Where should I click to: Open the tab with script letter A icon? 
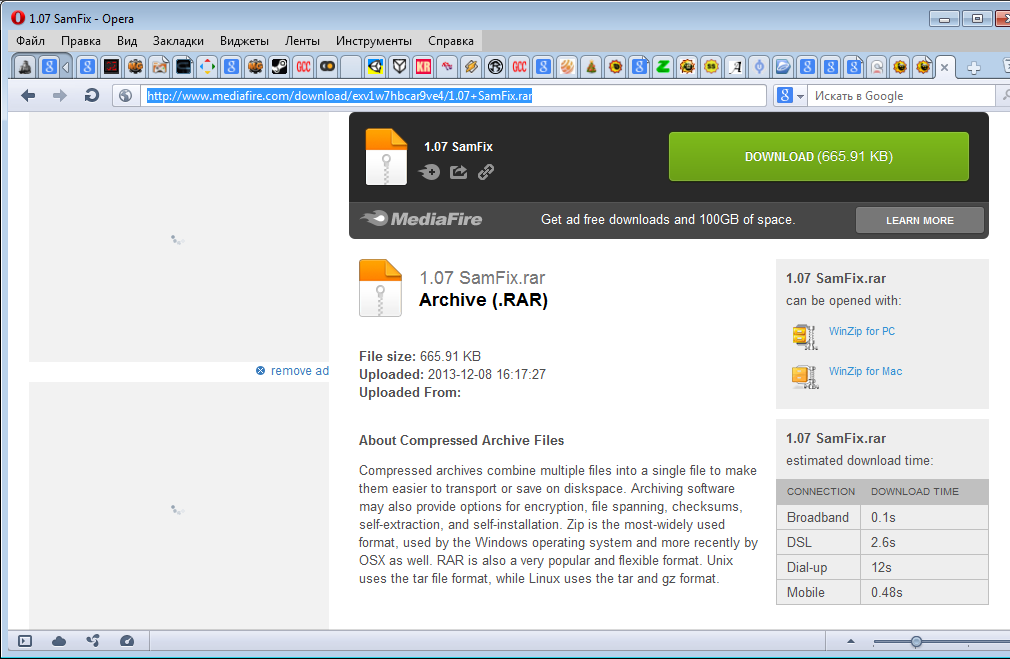click(735, 66)
